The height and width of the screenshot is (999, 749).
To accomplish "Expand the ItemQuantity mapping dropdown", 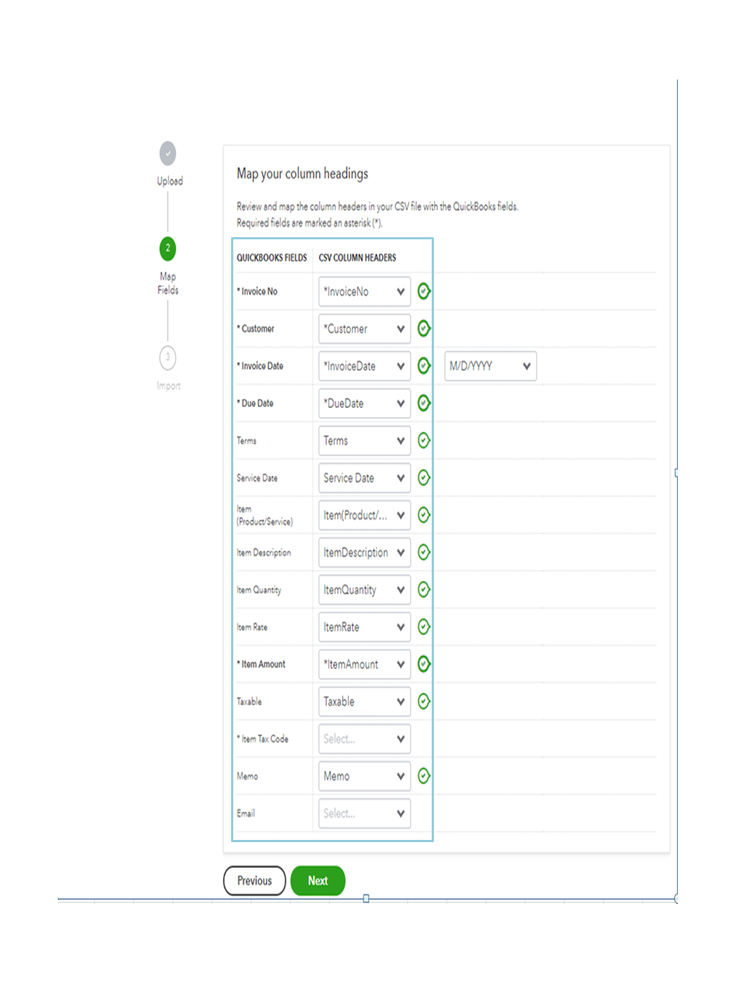I will 364,590.
